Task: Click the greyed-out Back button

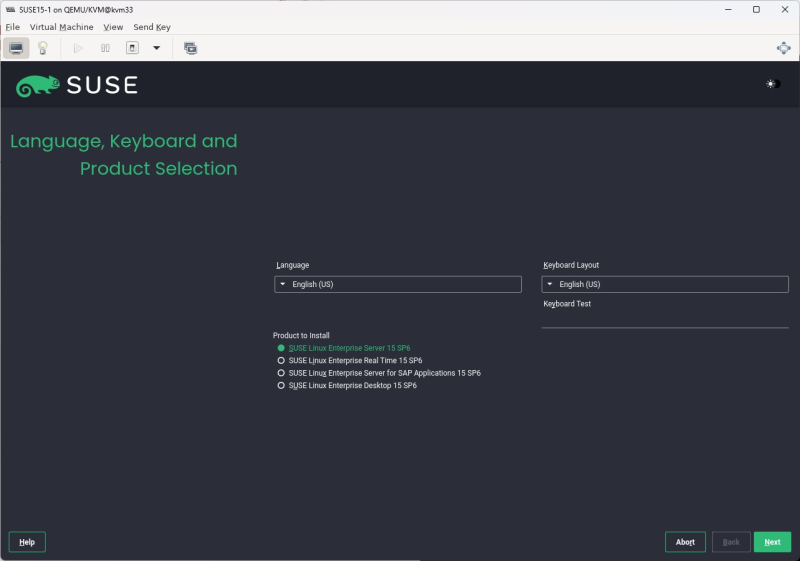Action: tap(731, 542)
